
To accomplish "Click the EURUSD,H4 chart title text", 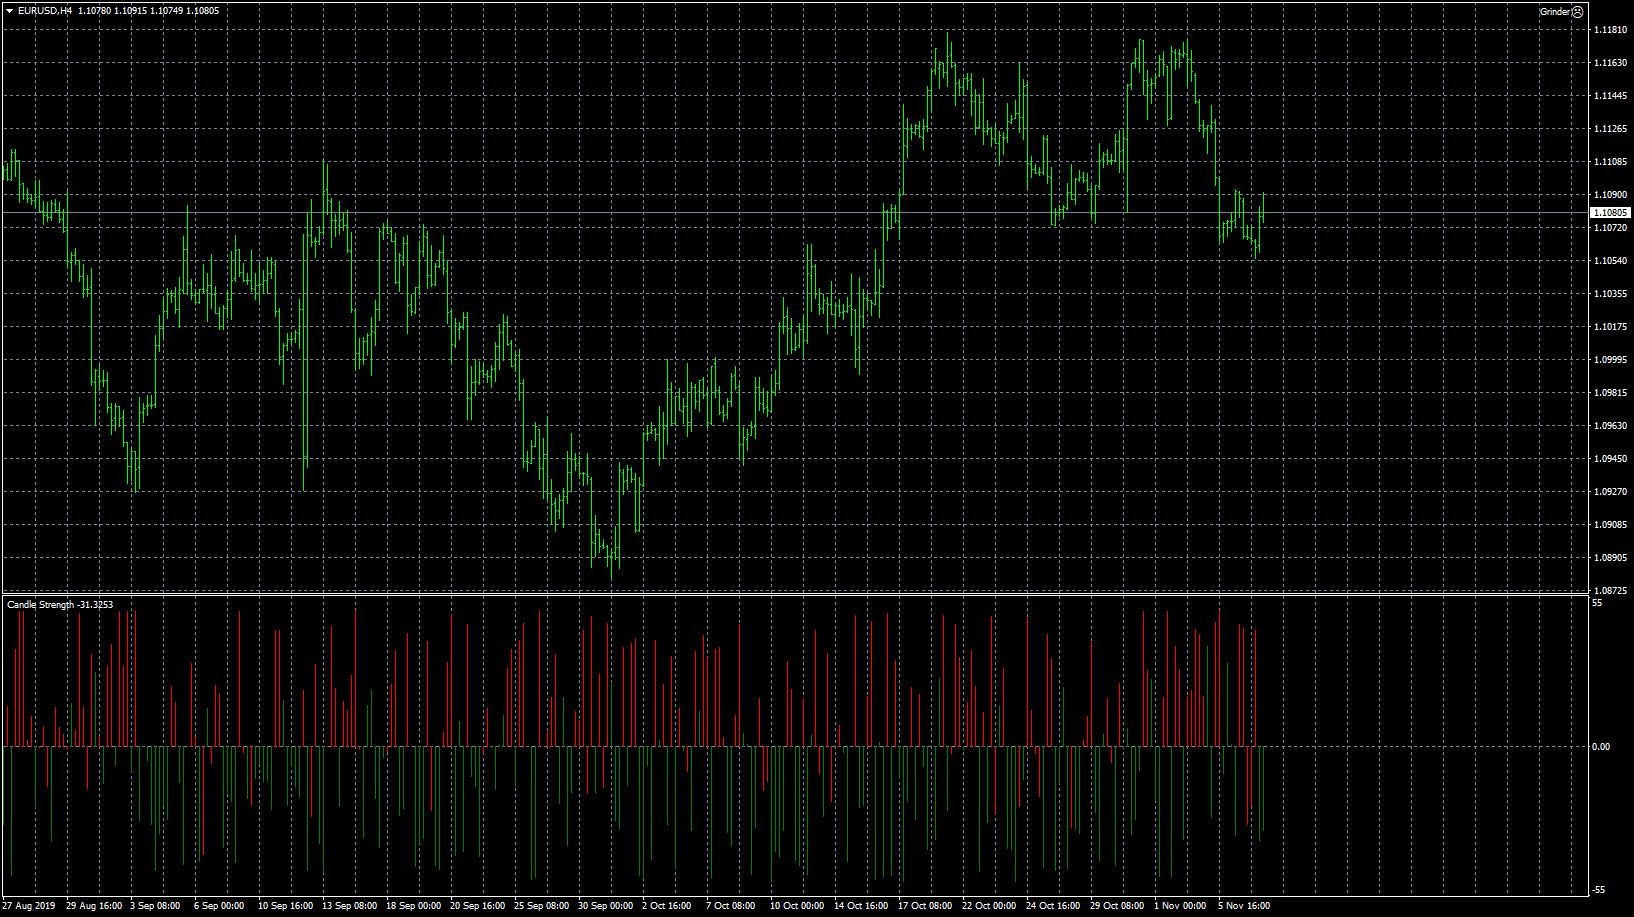I will click(x=45, y=11).
